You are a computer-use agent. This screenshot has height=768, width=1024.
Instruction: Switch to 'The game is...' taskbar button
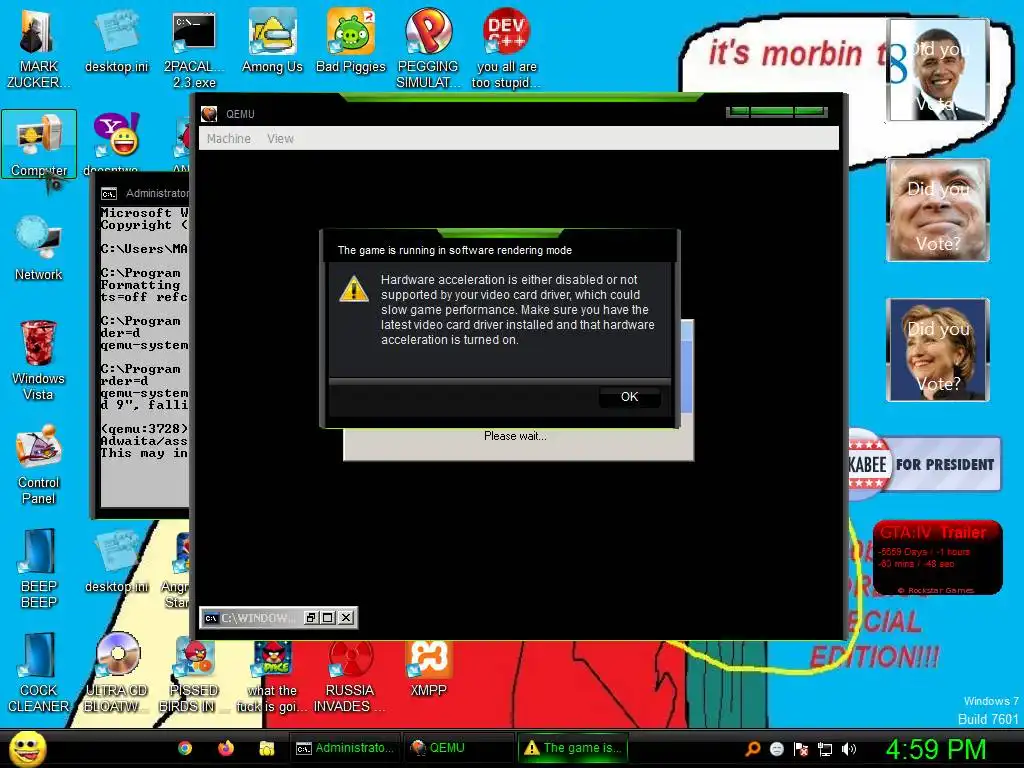573,748
